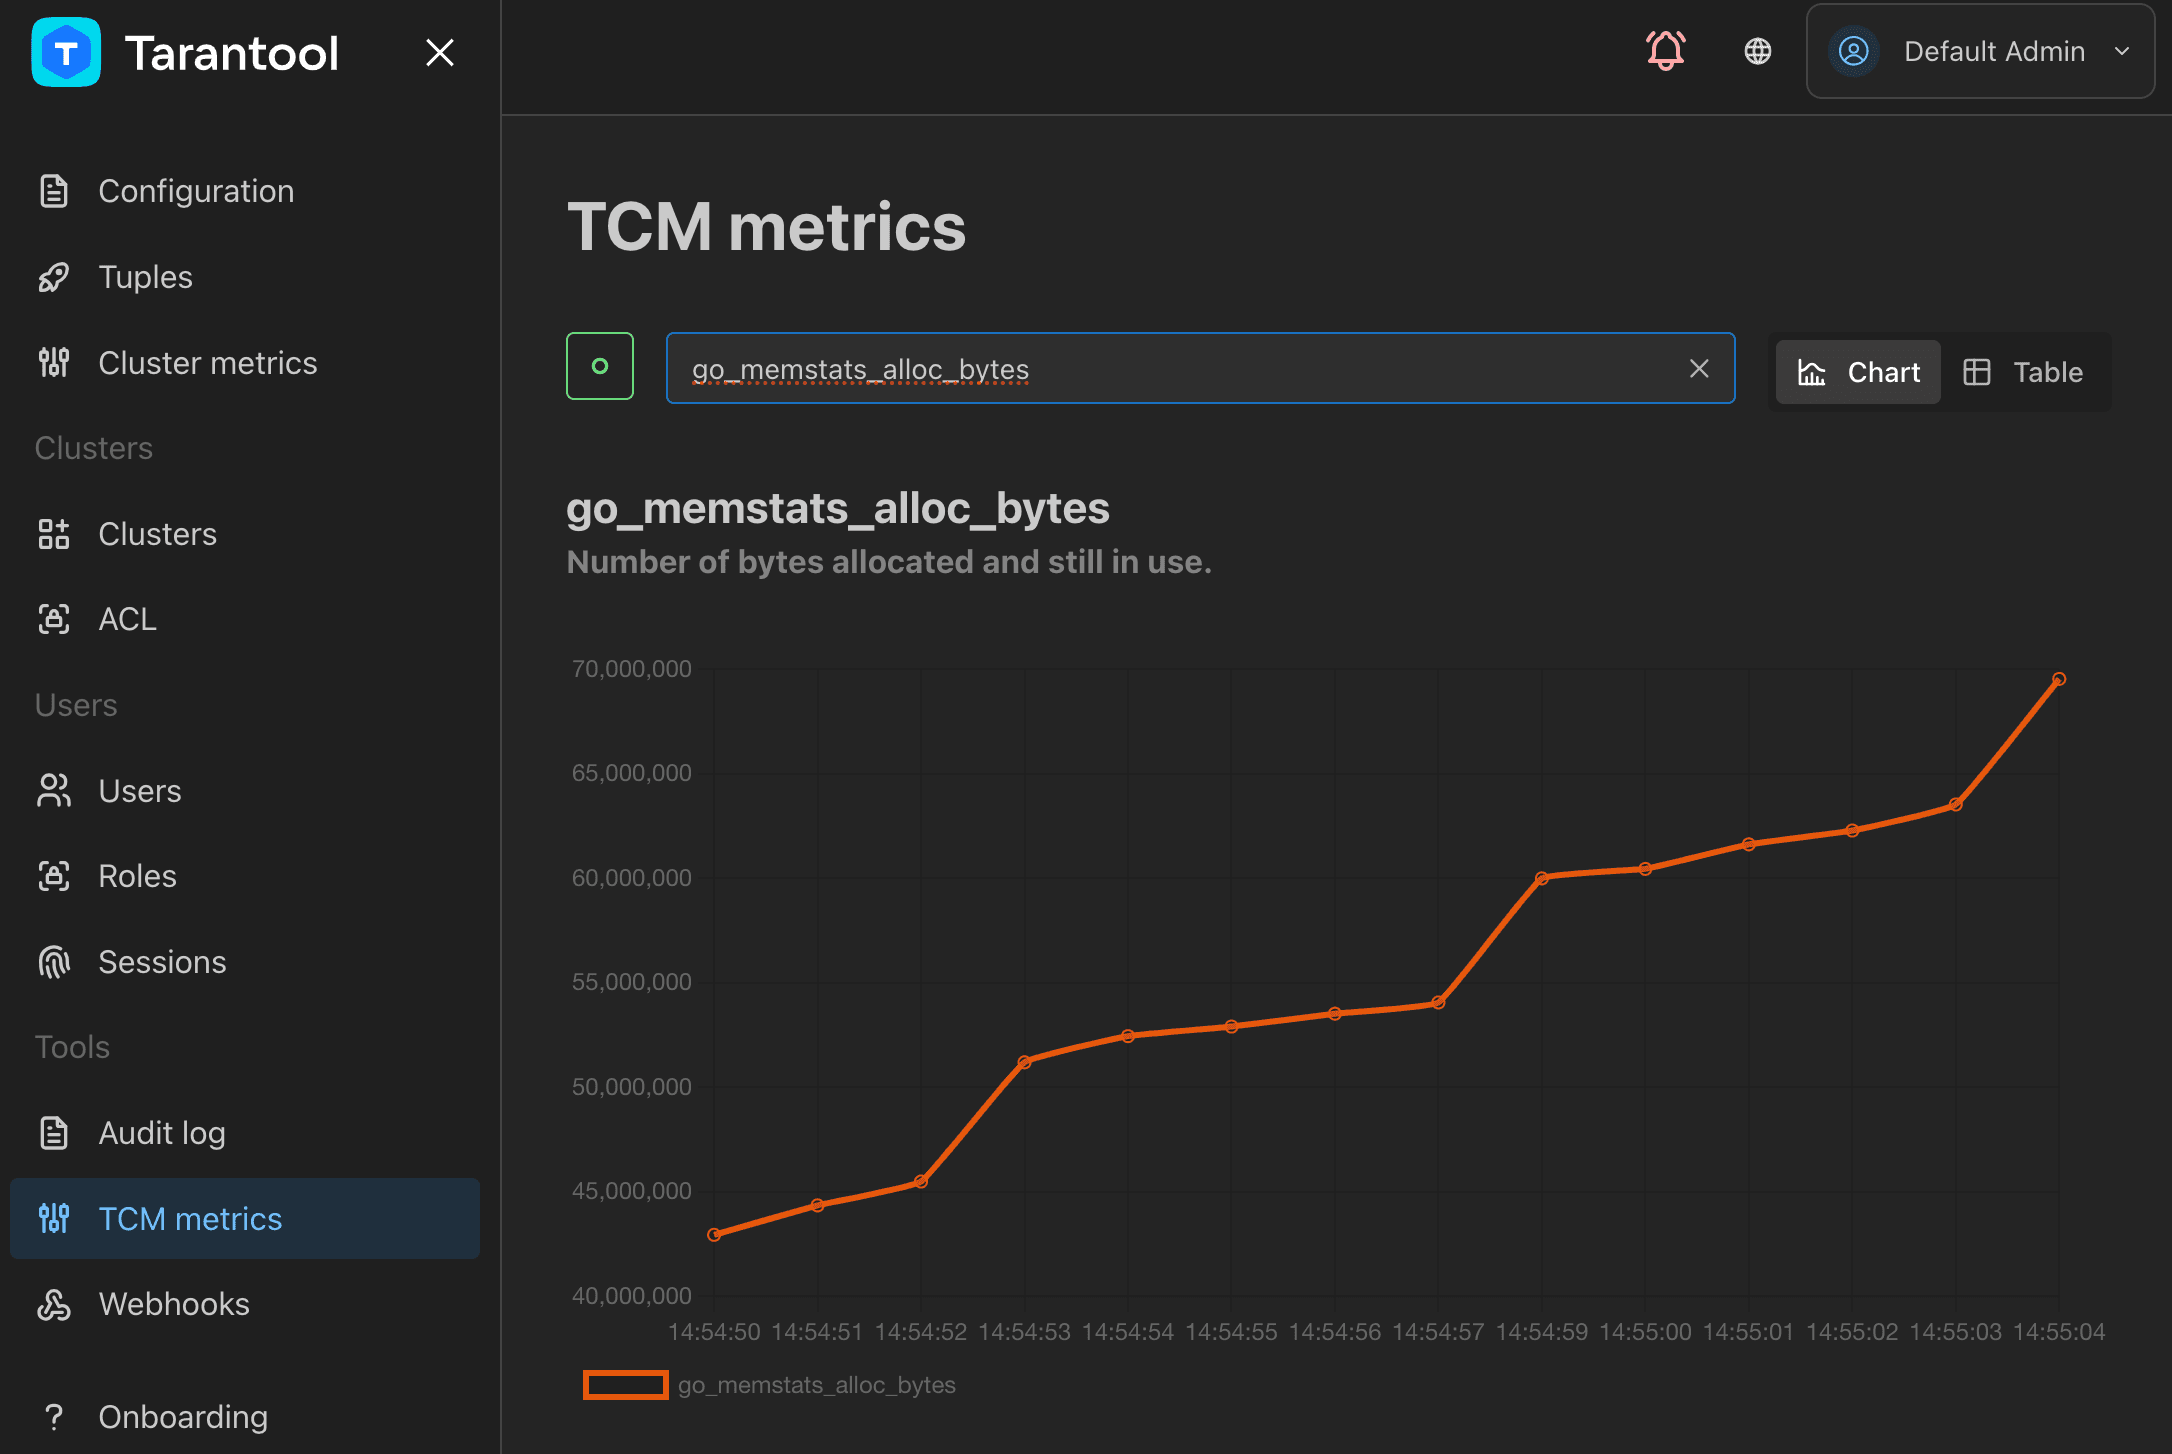Image resolution: width=2172 pixels, height=1454 pixels.
Task: Click the TCM metrics page title
Action: pos(766,227)
